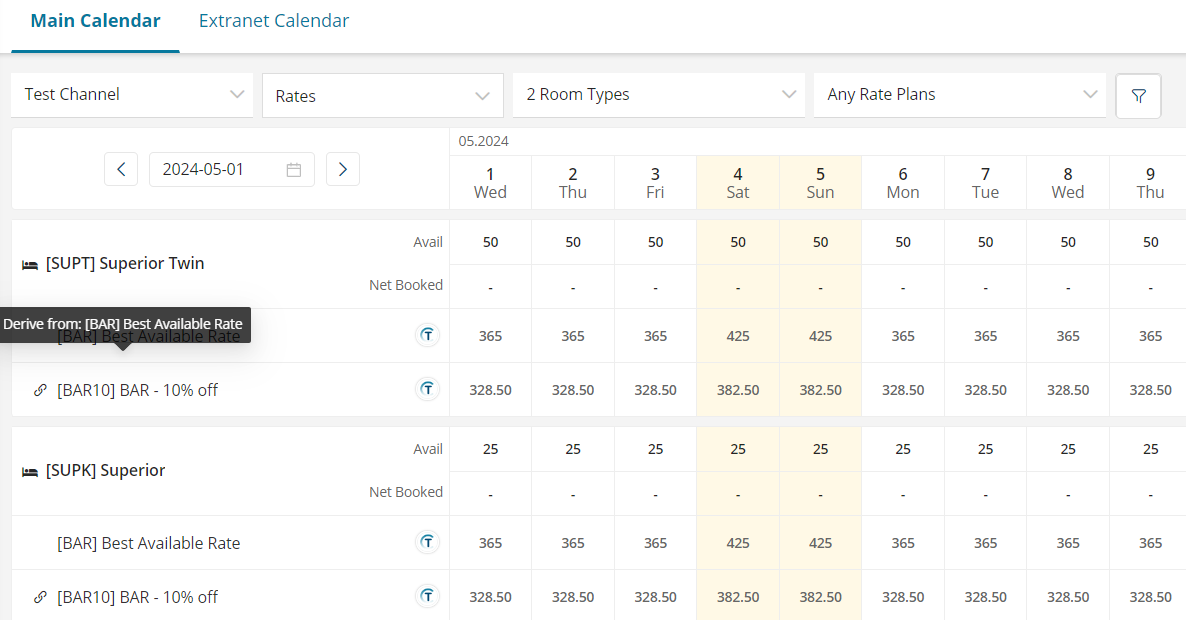Click Superior BAR rate 365 on Thu 2
Viewport: 1186px width, 620px height.
[573, 543]
